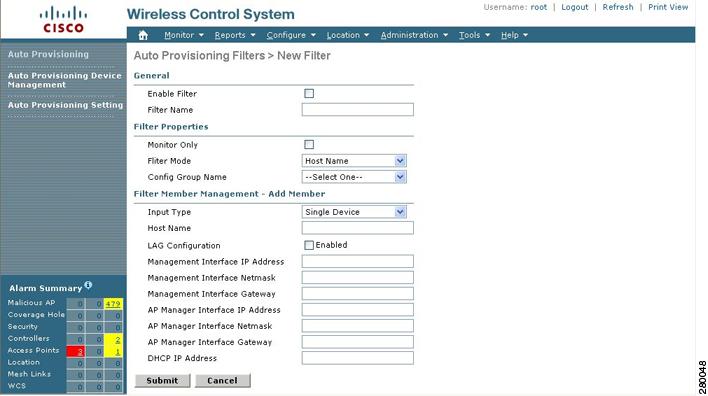Viewport: 708px width, 396px height.
Task: Open the Help menu
Action: [x=514, y=35]
